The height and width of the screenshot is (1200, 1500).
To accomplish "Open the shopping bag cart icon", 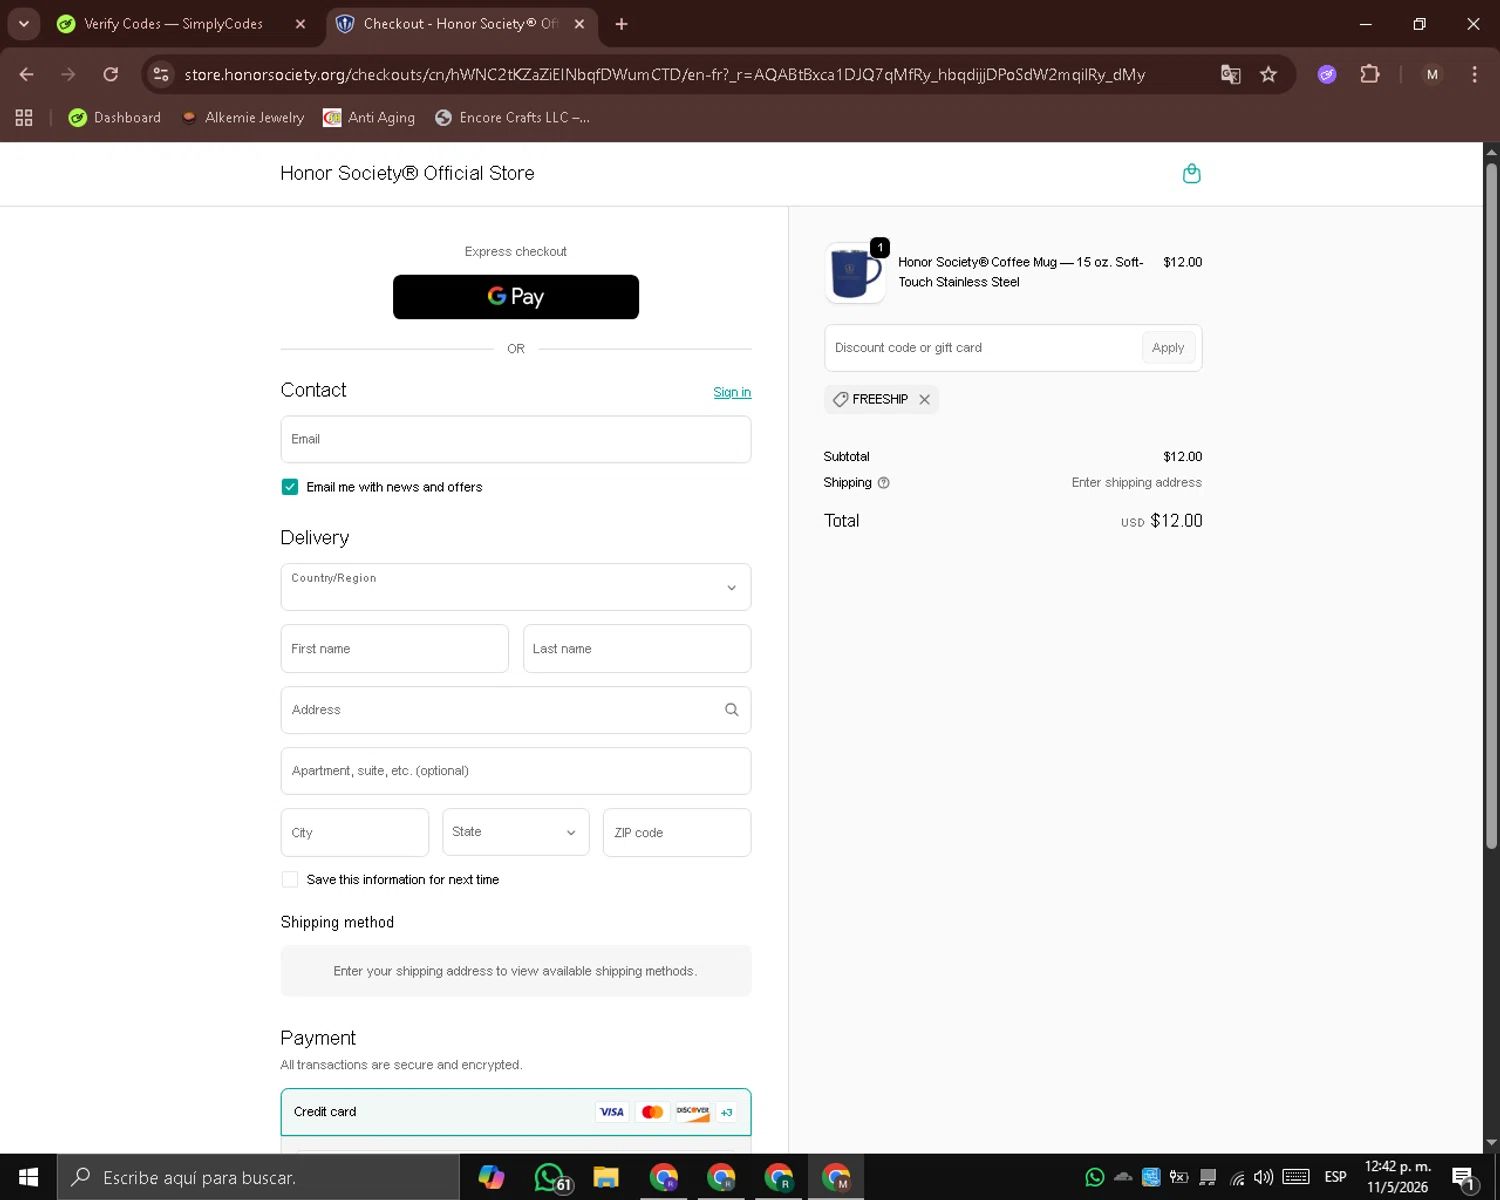I will pyautogui.click(x=1191, y=173).
